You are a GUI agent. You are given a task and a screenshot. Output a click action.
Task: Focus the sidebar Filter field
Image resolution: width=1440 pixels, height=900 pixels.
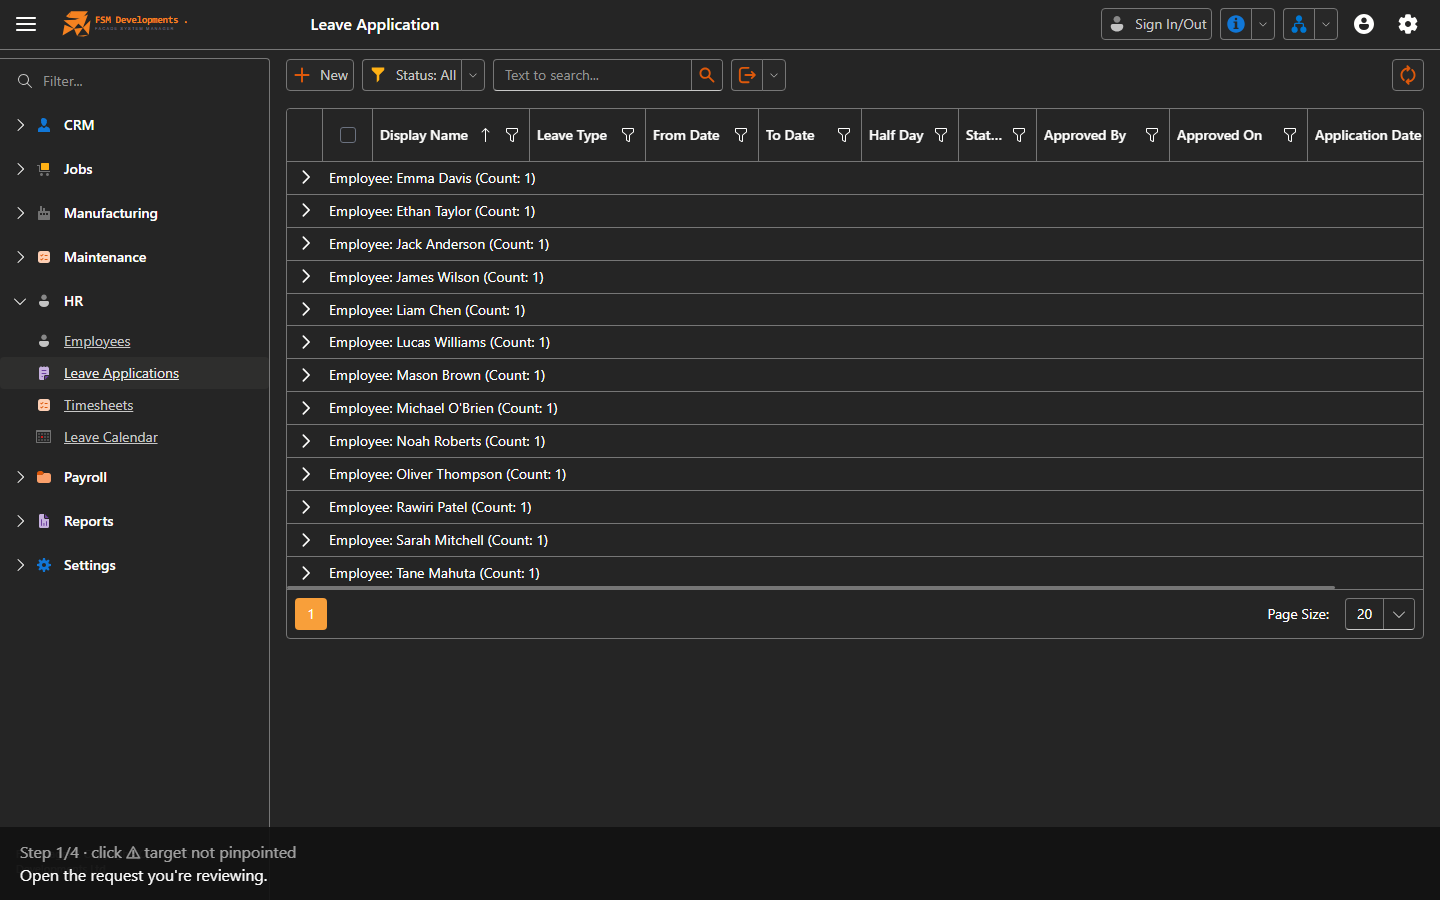(x=150, y=81)
